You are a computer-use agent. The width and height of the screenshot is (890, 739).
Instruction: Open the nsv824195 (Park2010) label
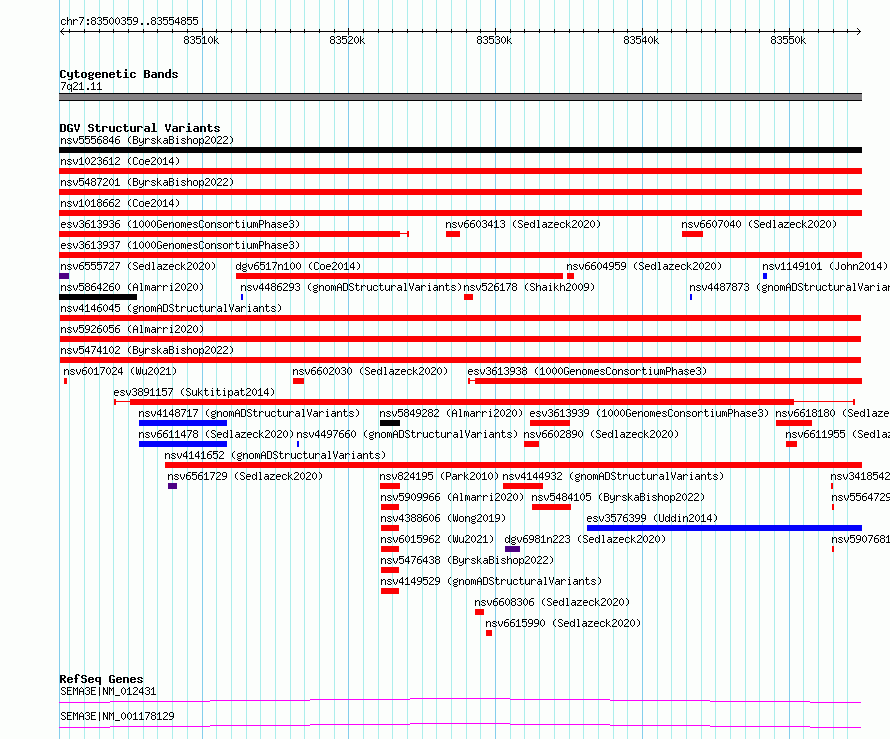coord(439,476)
